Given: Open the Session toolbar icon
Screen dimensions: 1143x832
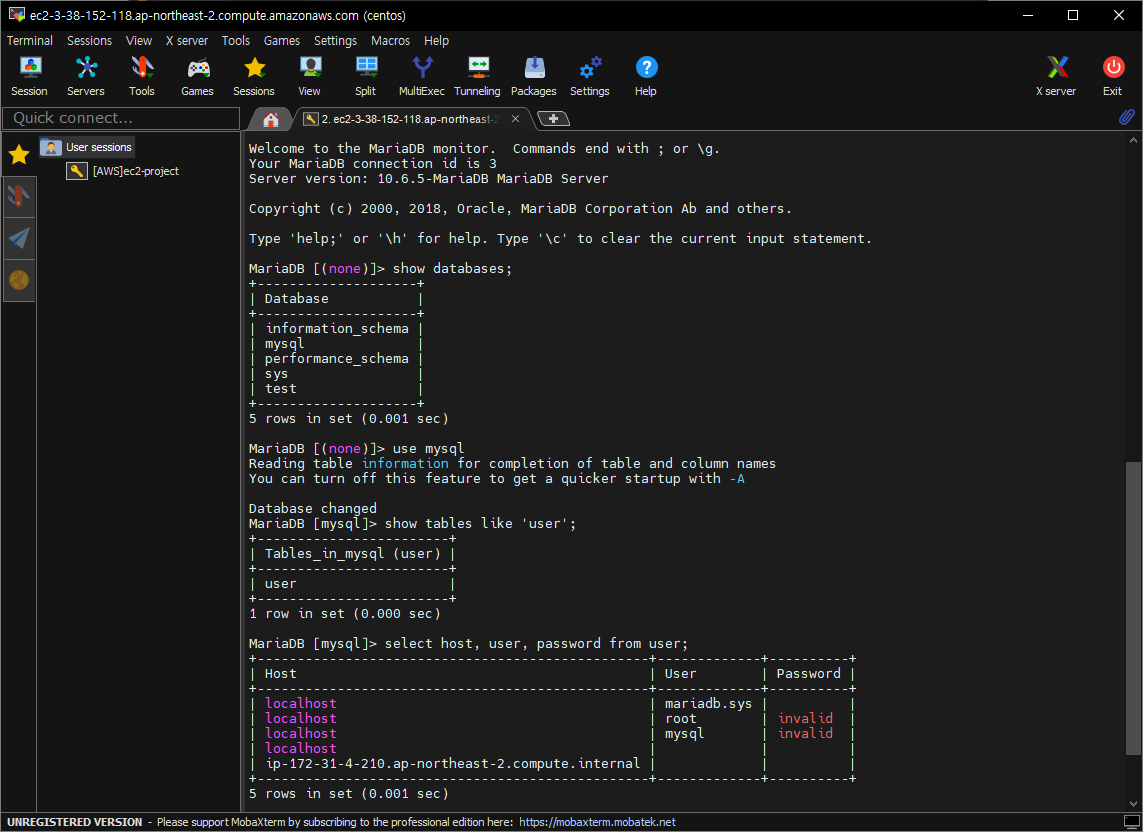Looking at the screenshot, I should tap(30, 76).
